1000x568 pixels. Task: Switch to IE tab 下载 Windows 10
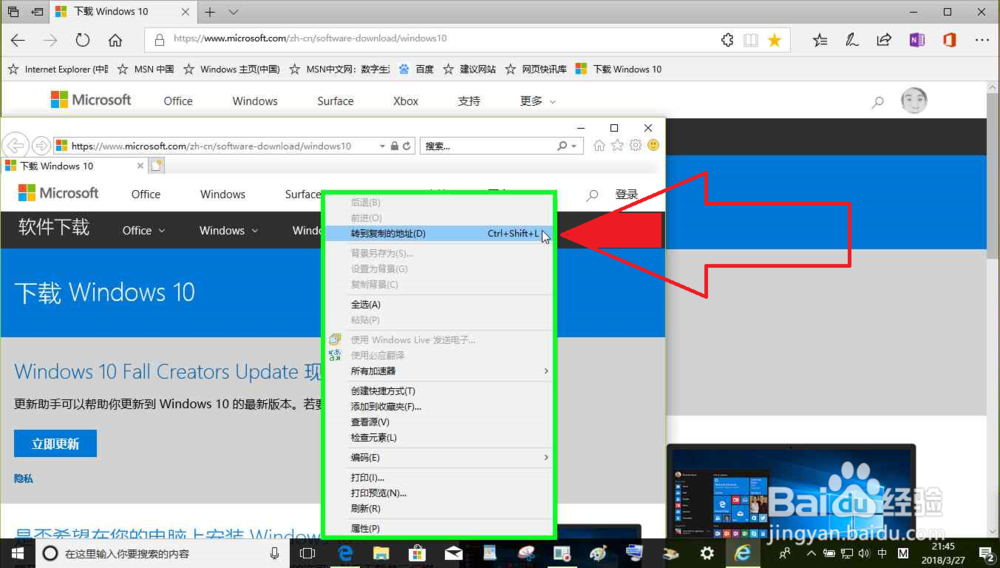pyautogui.click(x=74, y=166)
